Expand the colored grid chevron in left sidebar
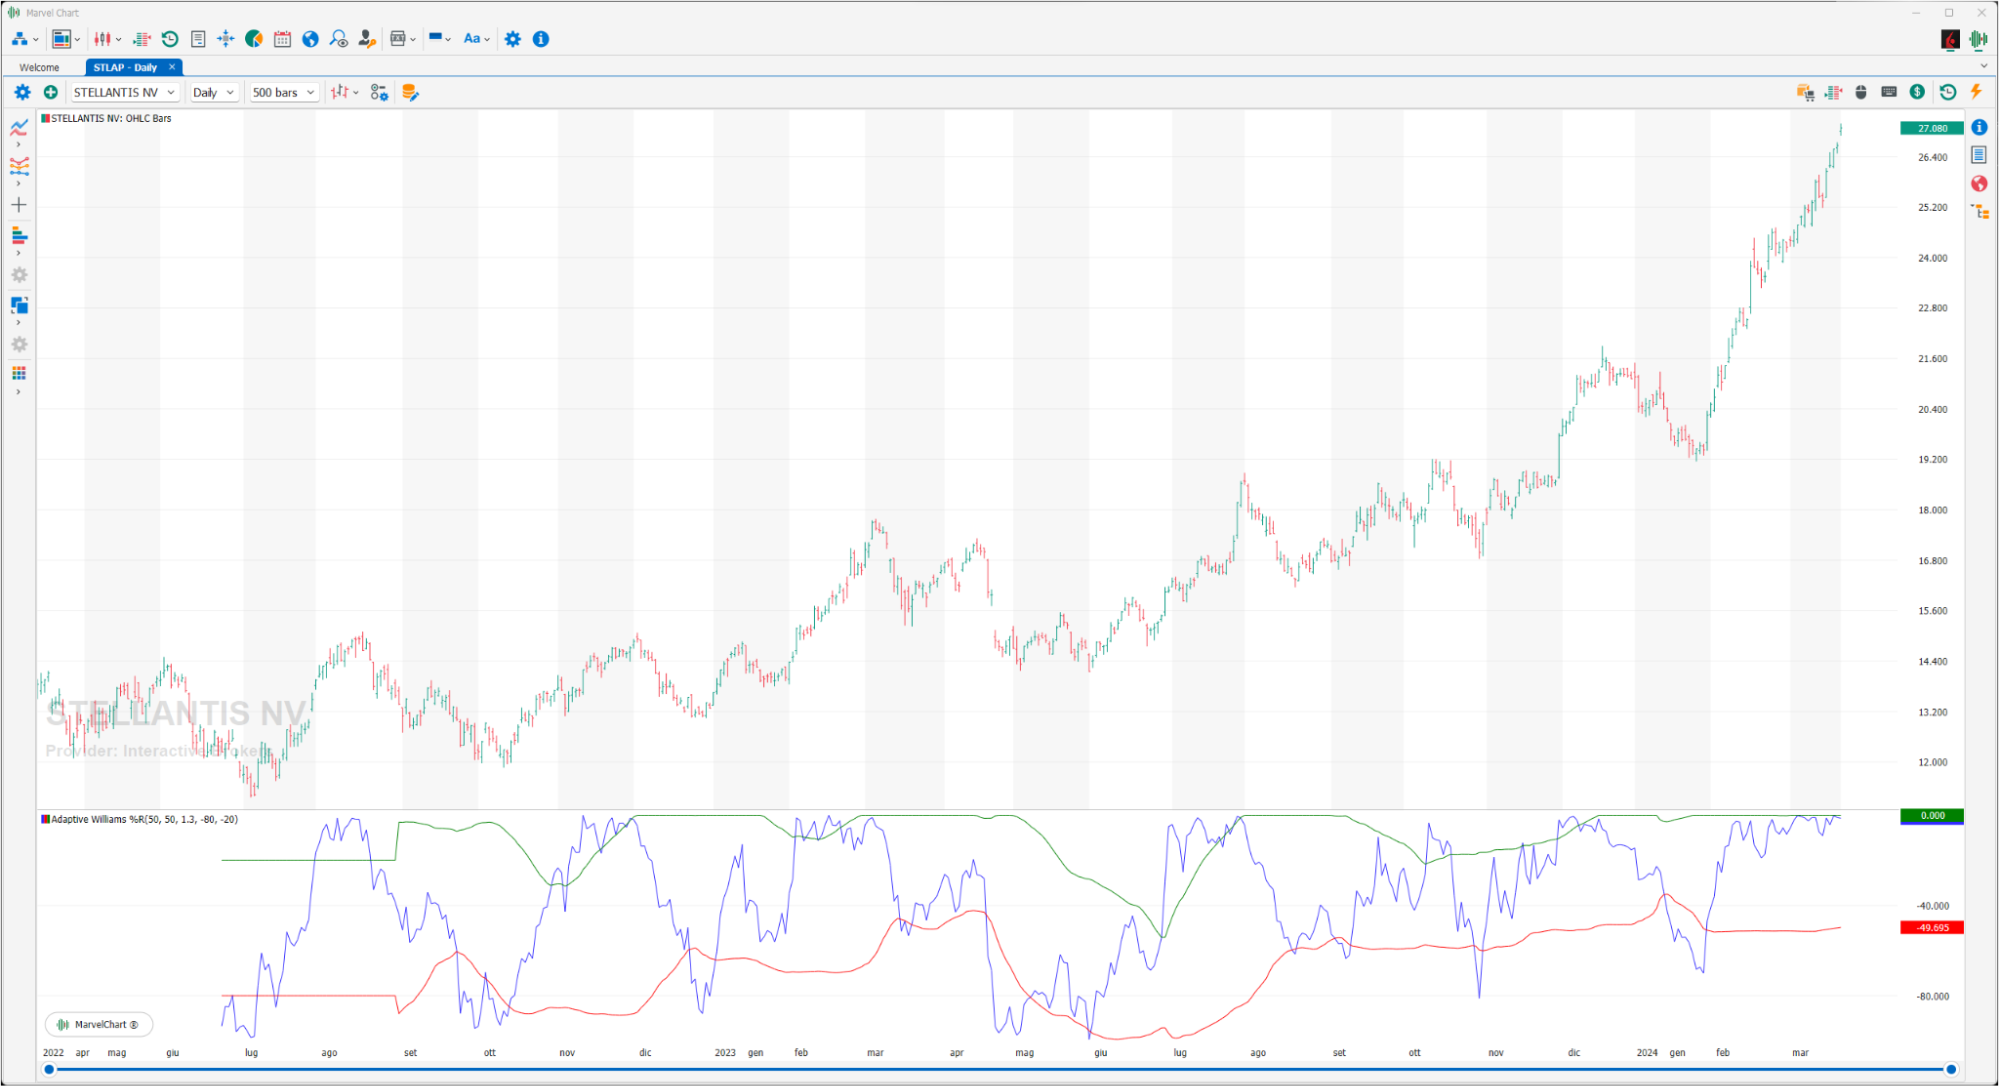Viewport: 1999px width, 1087px height. click(19, 392)
